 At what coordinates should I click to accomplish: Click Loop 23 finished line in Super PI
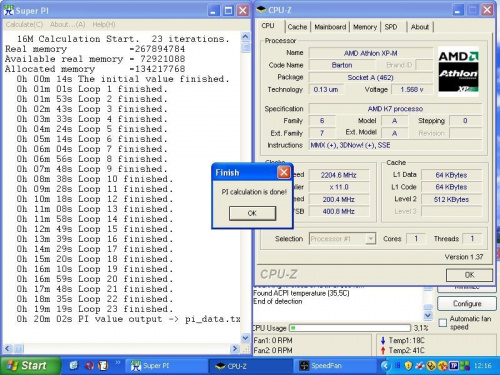point(95,309)
